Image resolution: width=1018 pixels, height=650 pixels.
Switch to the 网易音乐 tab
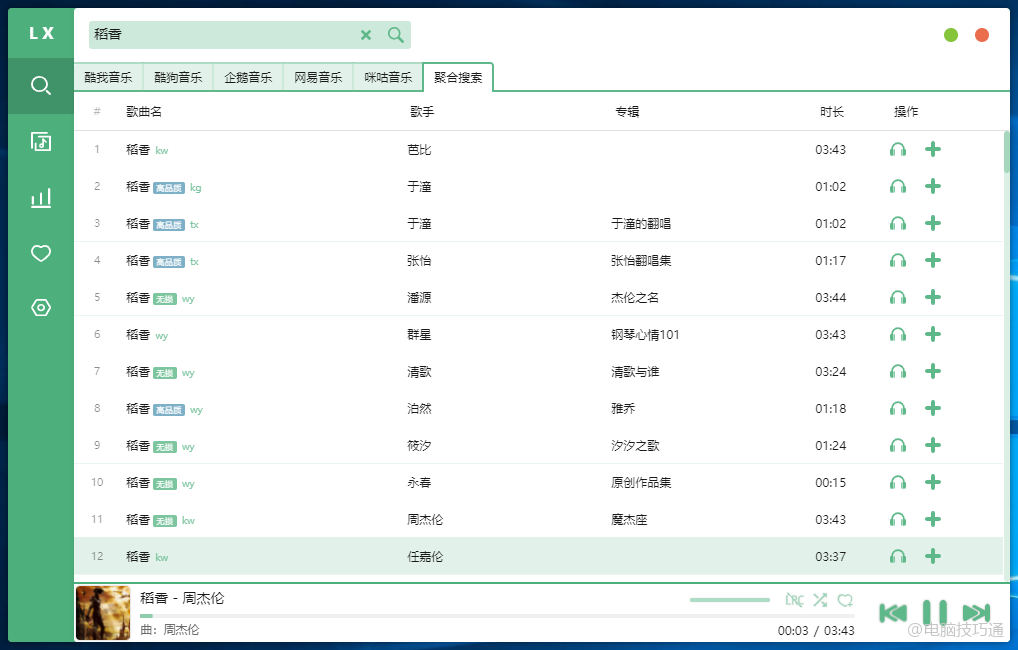(318, 77)
